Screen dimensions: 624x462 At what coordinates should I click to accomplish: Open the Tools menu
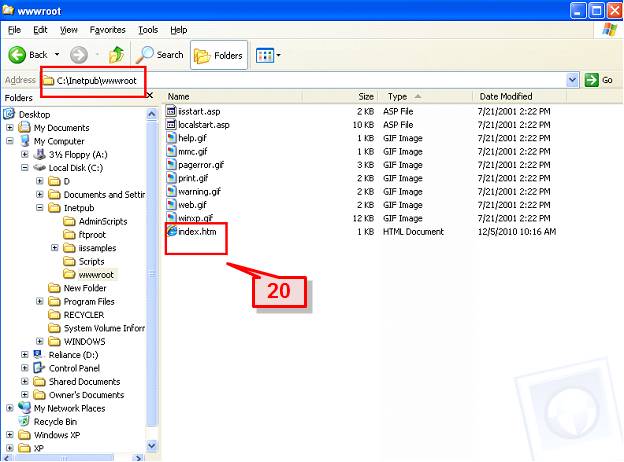[x=148, y=30]
